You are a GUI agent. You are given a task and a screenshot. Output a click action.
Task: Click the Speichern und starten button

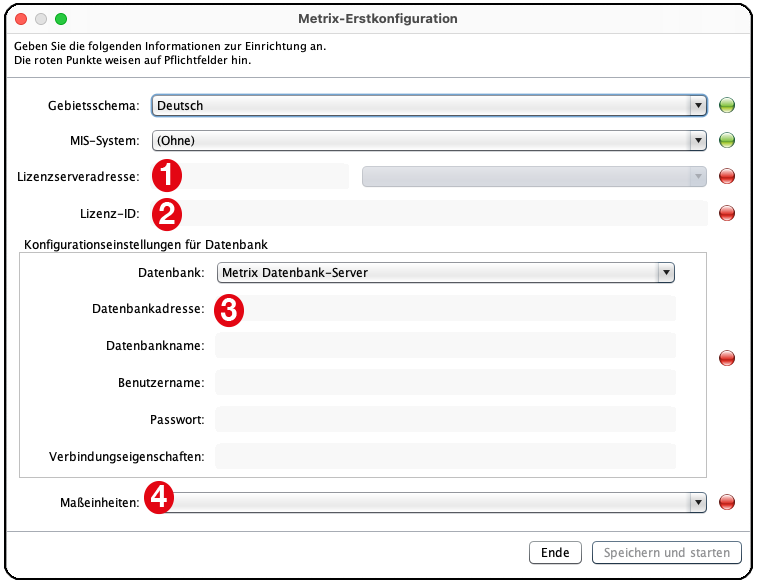[666, 553]
